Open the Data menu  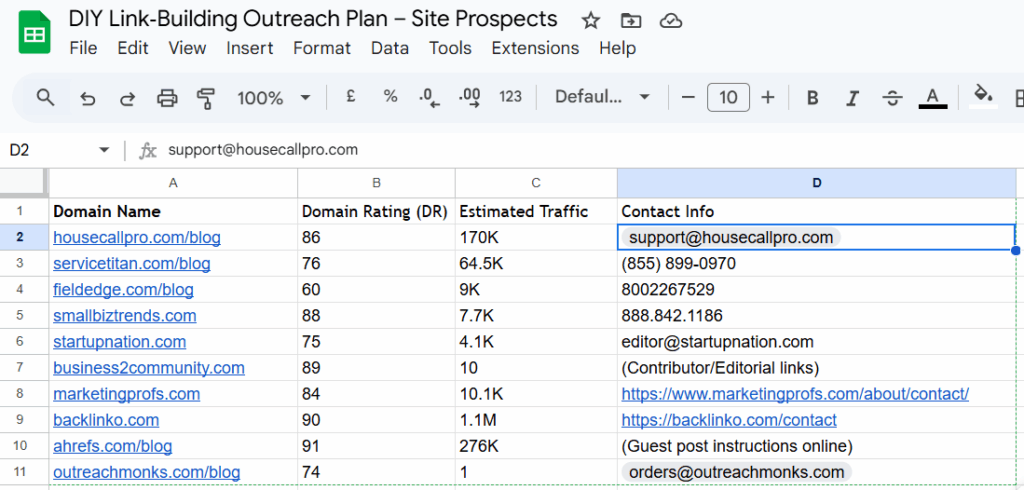click(390, 48)
